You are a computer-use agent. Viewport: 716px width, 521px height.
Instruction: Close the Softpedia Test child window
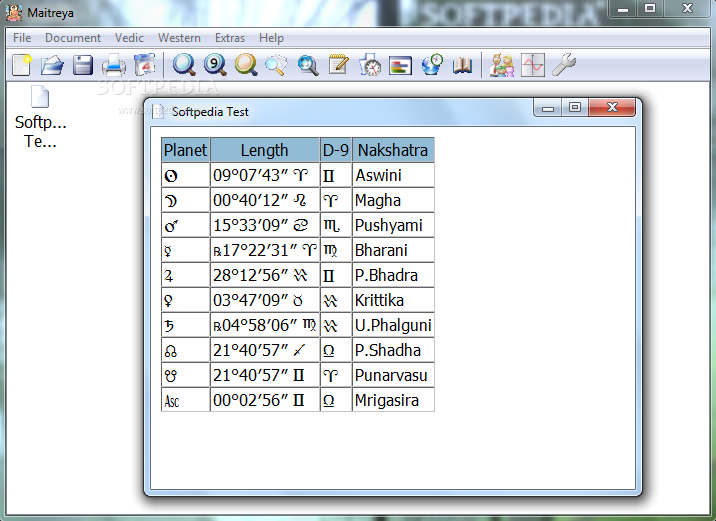click(x=612, y=108)
